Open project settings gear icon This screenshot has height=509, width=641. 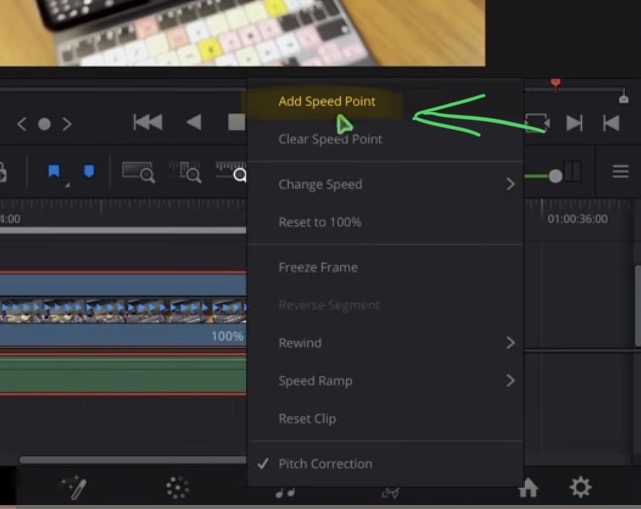[x=580, y=487]
